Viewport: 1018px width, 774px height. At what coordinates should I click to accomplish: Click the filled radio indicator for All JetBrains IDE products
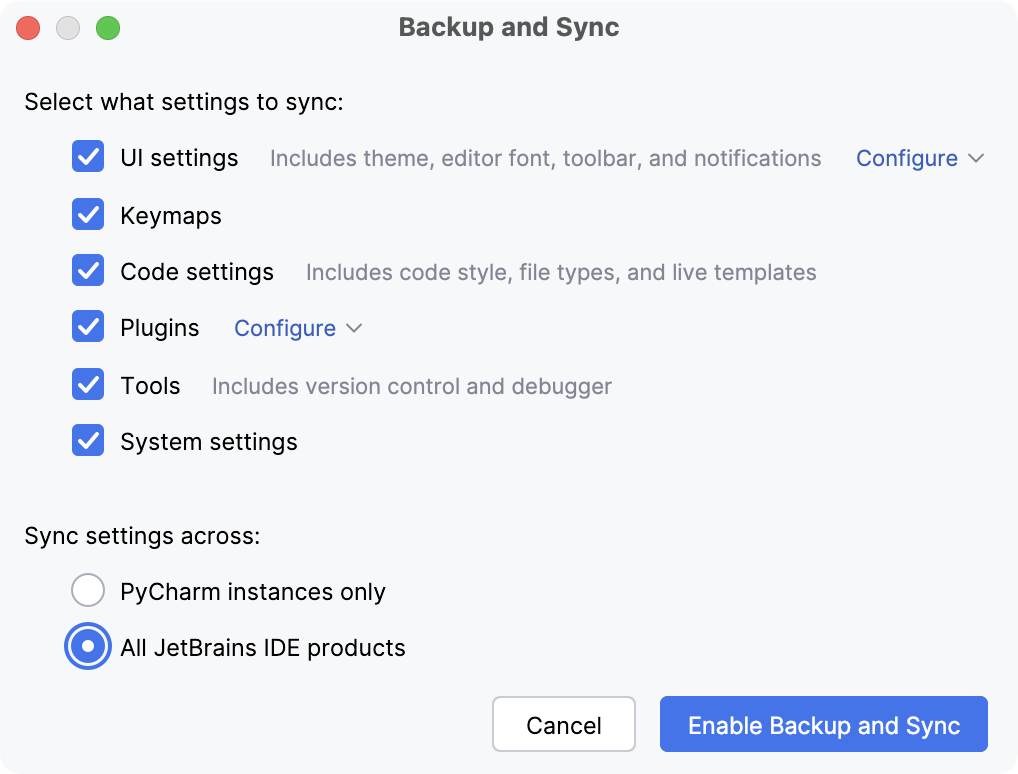[x=88, y=646]
